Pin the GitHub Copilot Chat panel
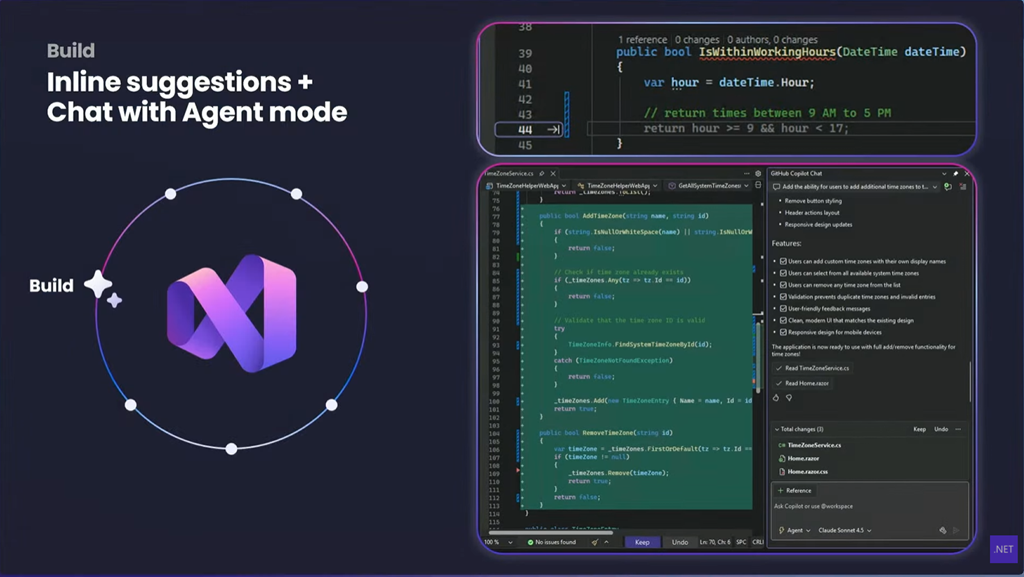 (955, 173)
